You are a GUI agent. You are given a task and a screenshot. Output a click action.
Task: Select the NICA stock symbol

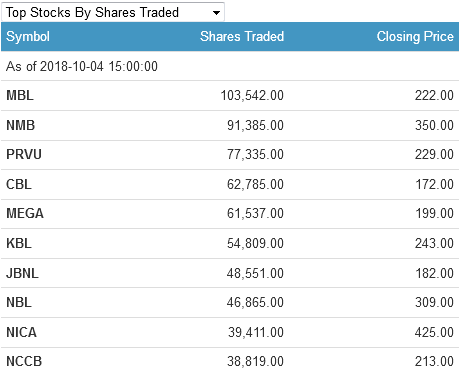coord(21,332)
